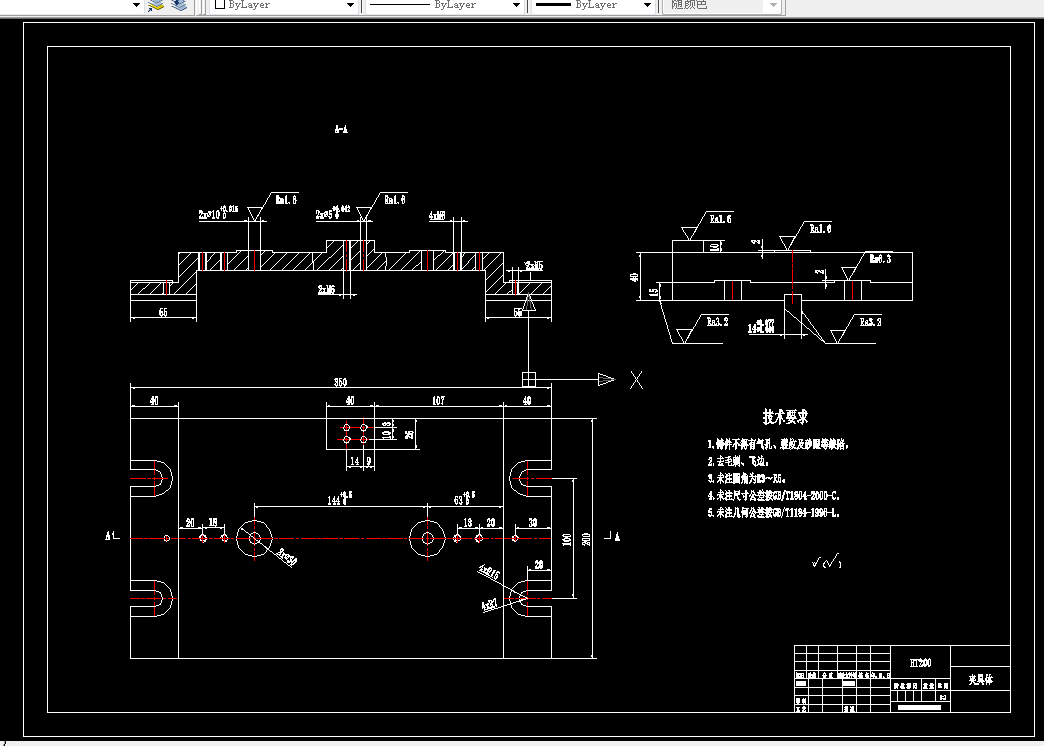This screenshot has height=746, width=1044.
Task: Select the 100 vertical dimension
Action: [x=567, y=538]
